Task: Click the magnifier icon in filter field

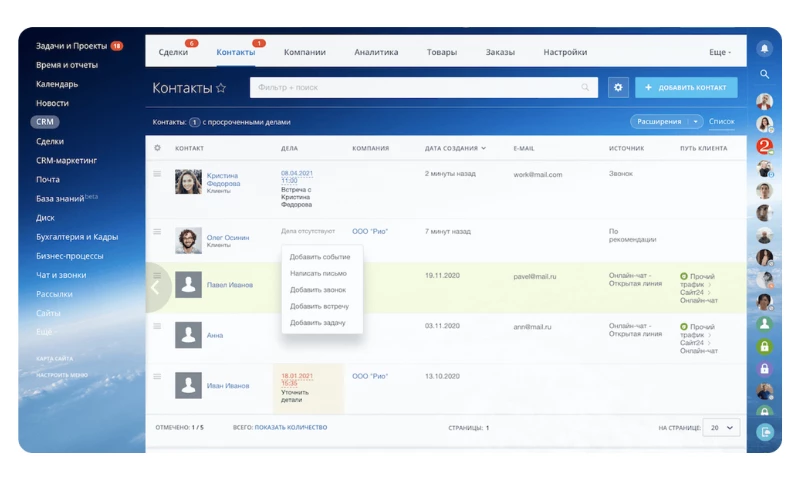Action: (587, 88)
